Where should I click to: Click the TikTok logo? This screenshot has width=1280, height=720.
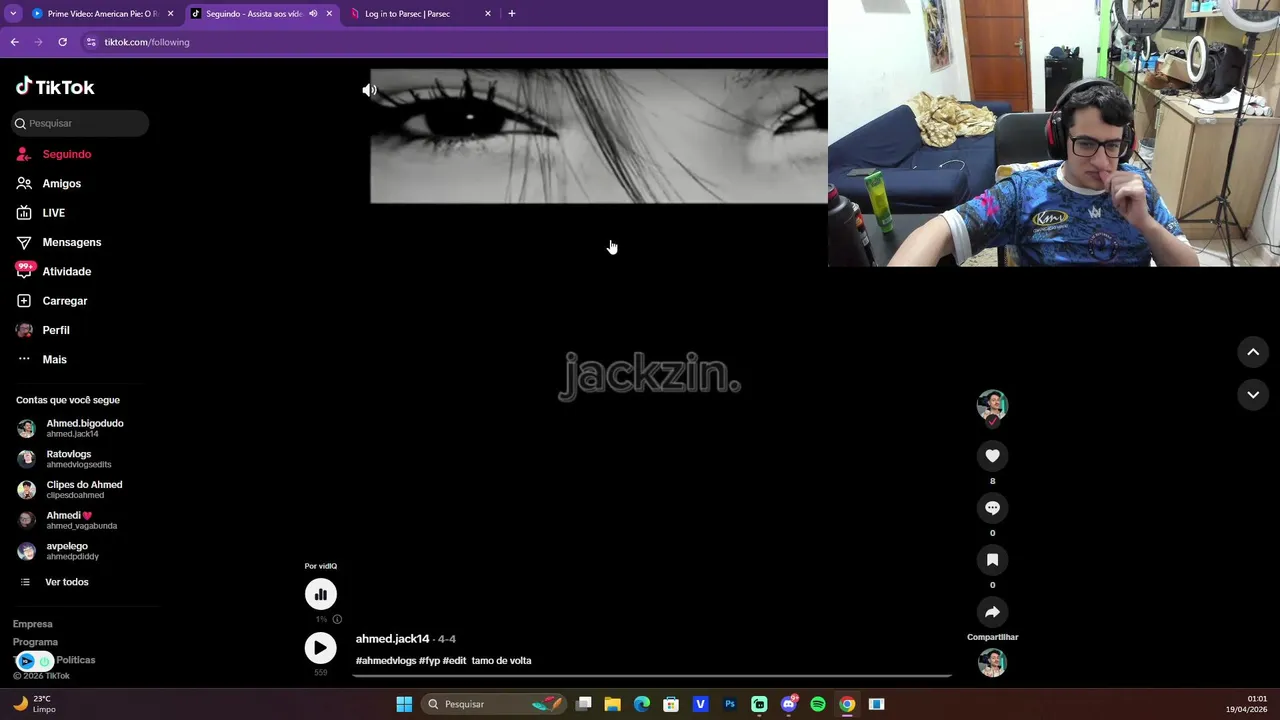[x=55, y=87]
